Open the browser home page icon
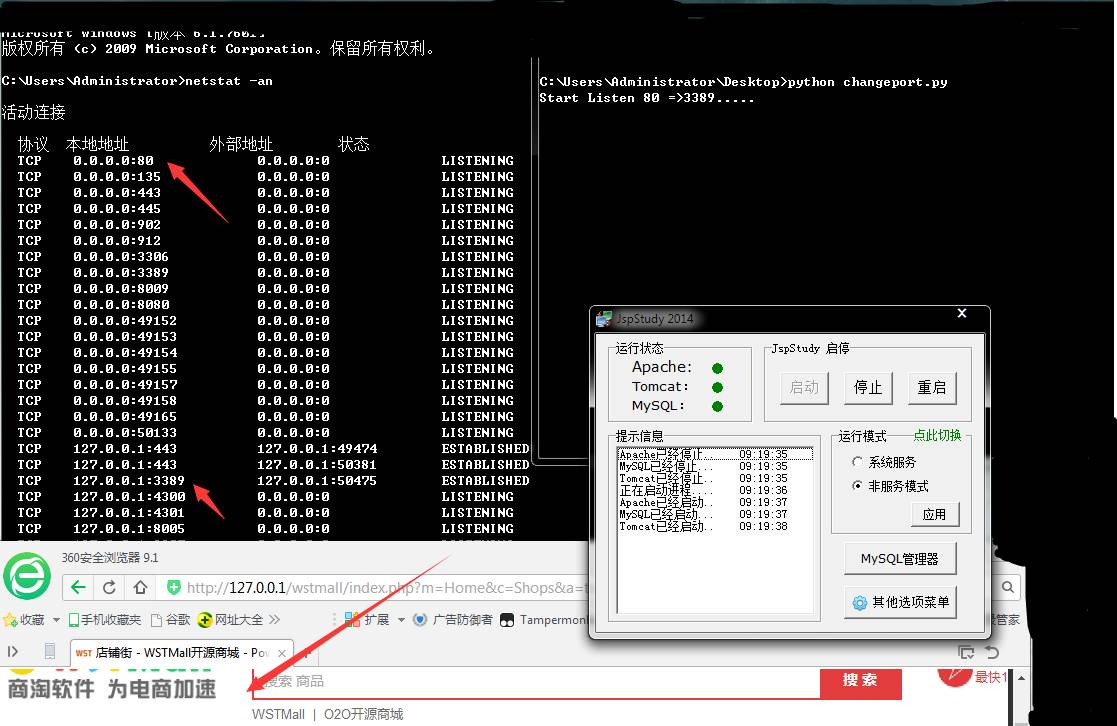 (140, 588)
